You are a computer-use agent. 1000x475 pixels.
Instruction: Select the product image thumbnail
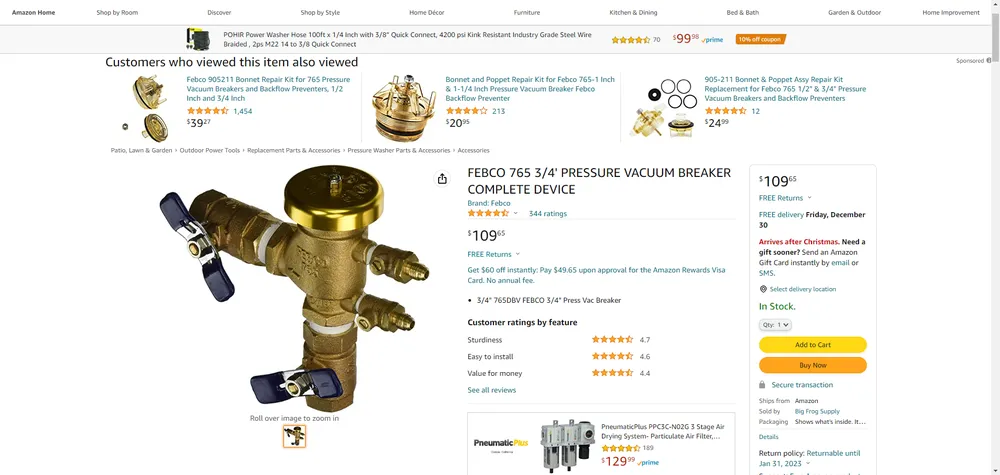(295, 436)
